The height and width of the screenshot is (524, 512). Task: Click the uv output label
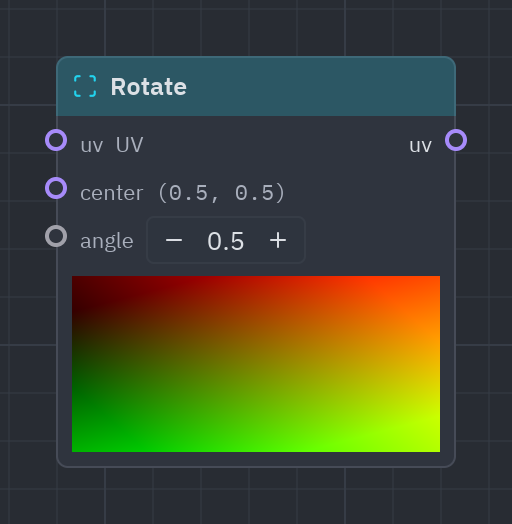tap(420, 146)
